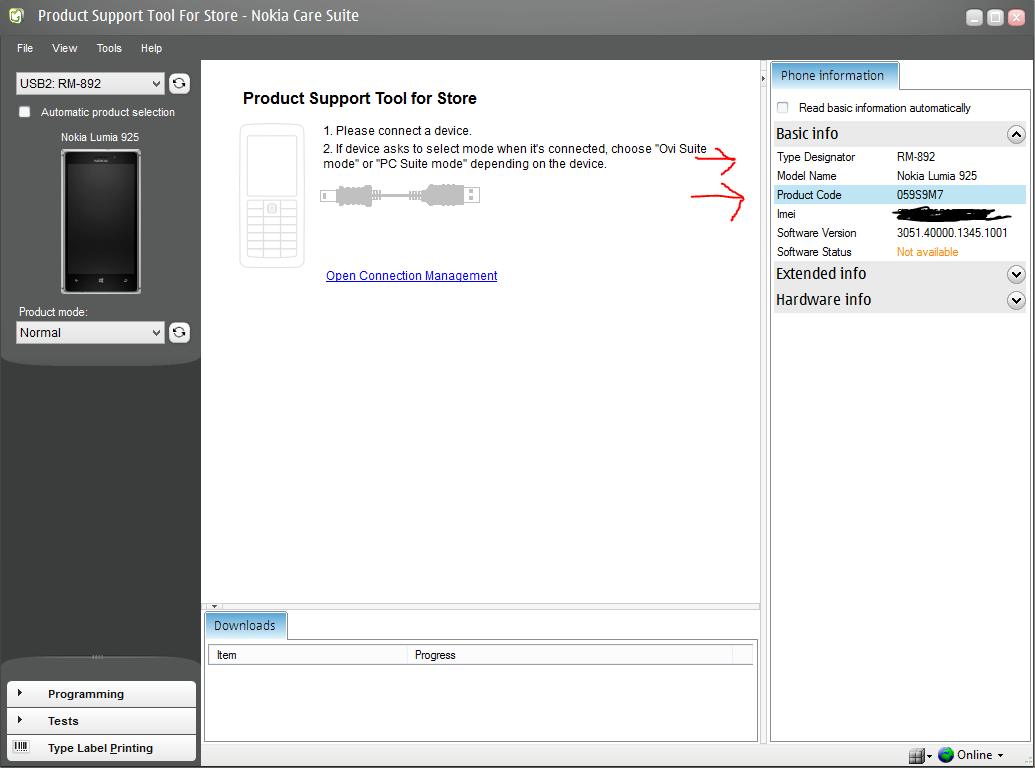Click the Online globe icon
Viewport: 1035px width, 768px height.
point(946,755)
